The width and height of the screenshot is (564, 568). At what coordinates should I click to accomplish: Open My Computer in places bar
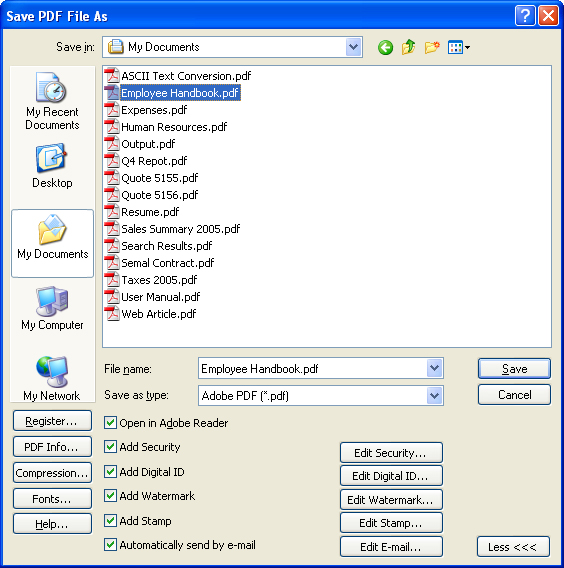coord(52,308)
